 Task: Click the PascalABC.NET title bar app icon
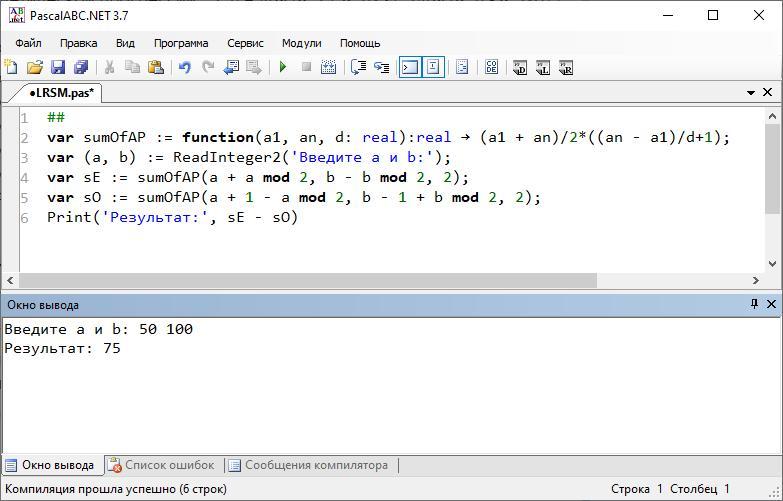pyautogui.click(x=16, y=15)
